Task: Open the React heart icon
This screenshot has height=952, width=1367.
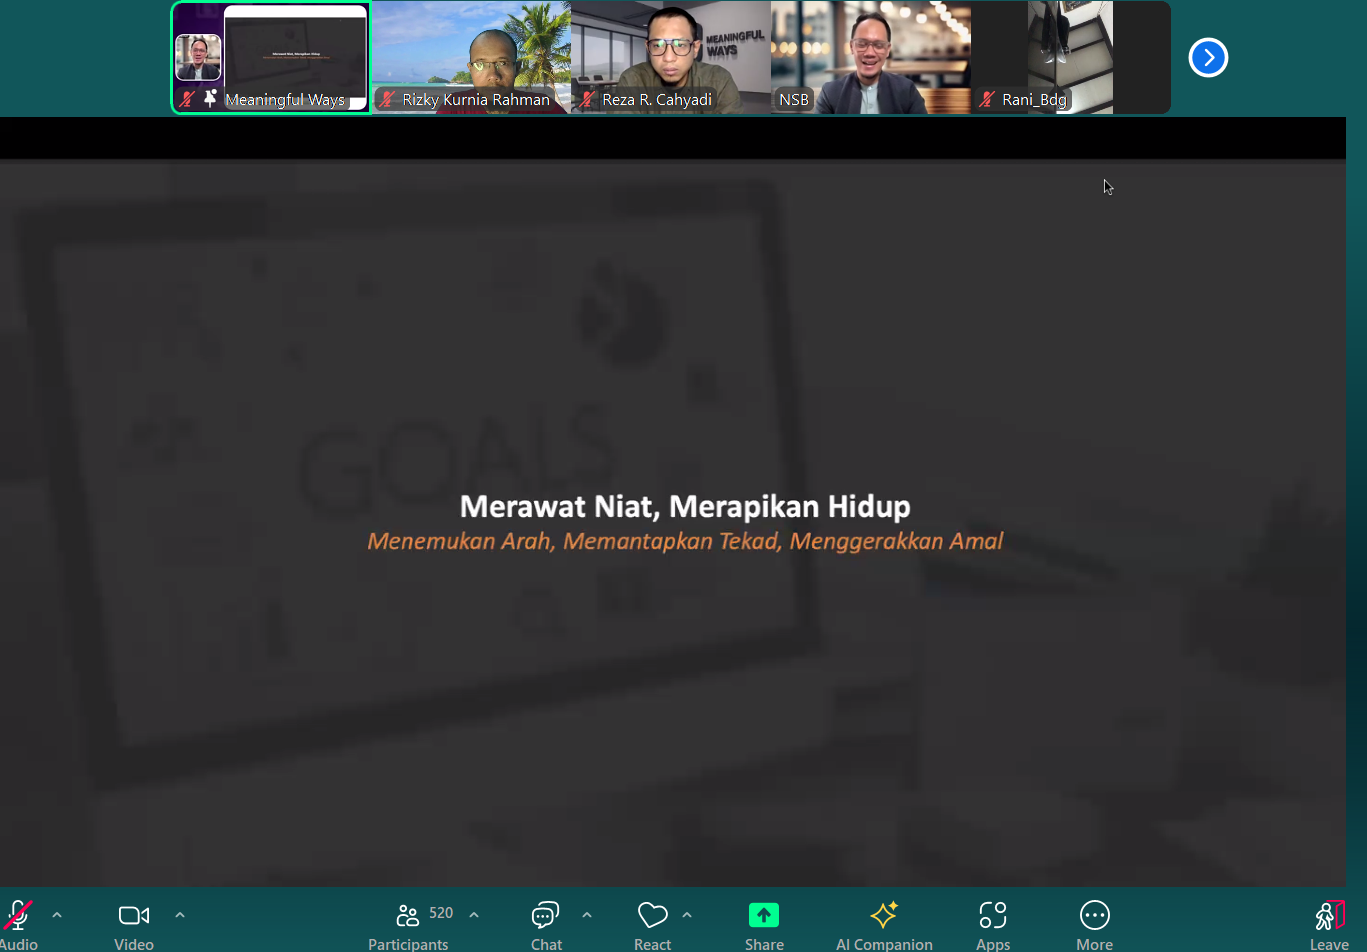Action: tap(652, 915)
